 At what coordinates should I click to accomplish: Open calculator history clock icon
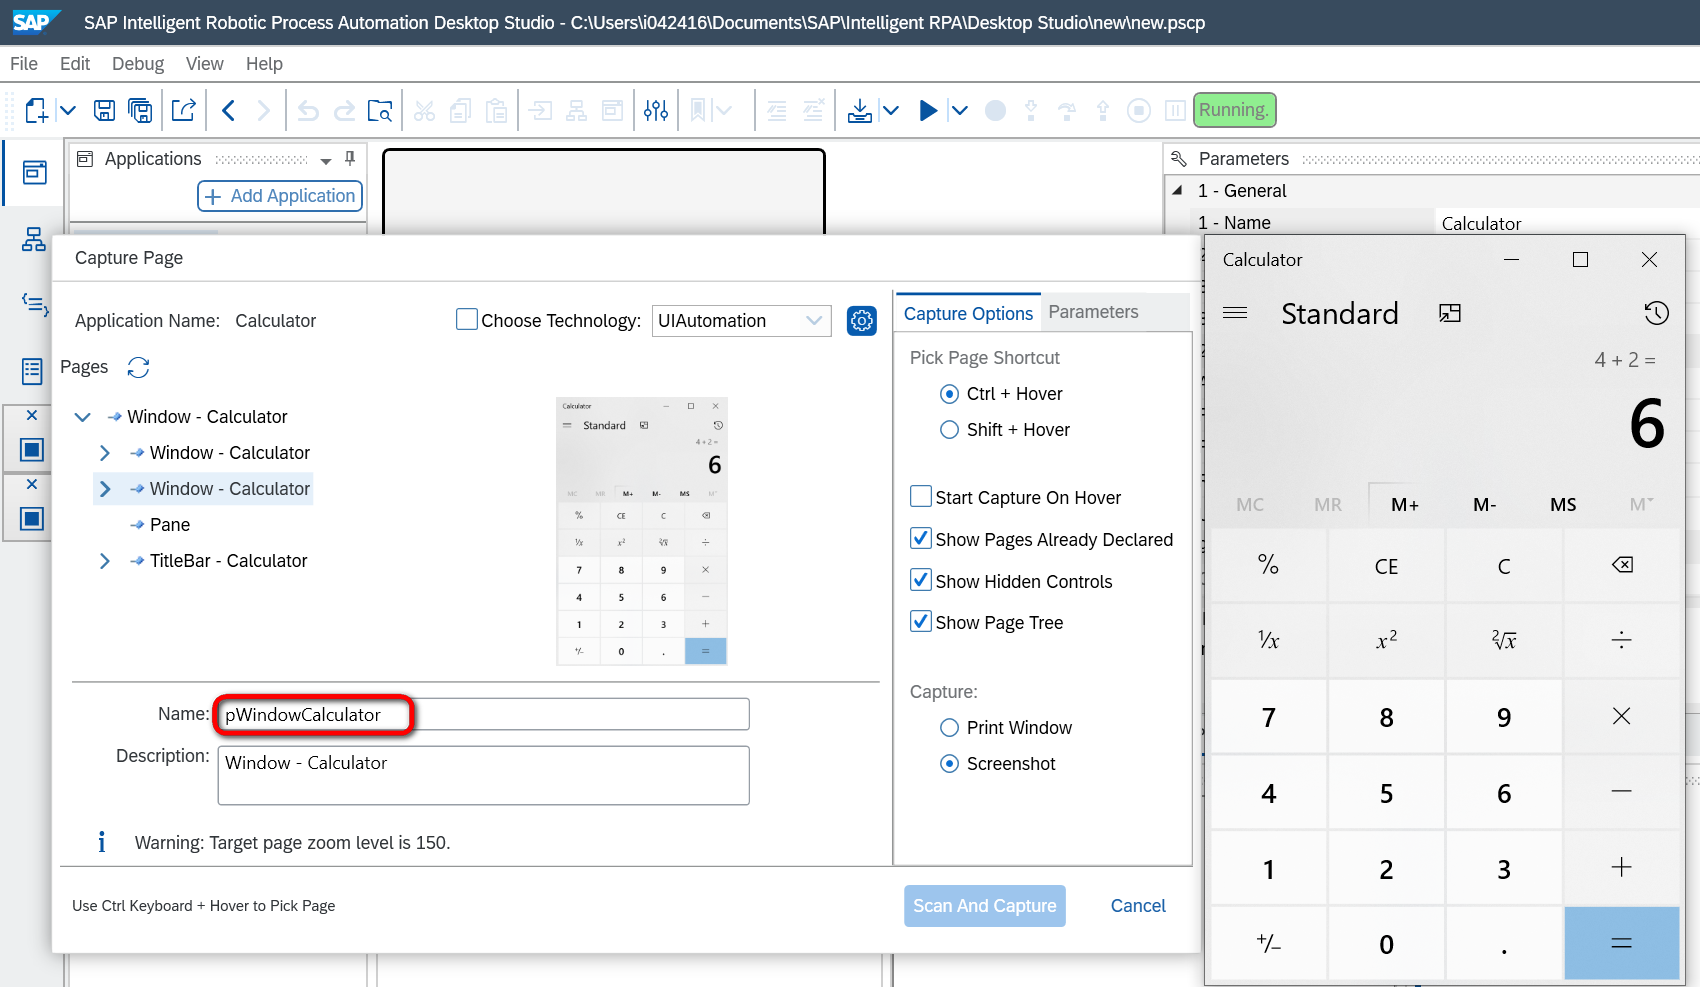[x=1656, y=313]
